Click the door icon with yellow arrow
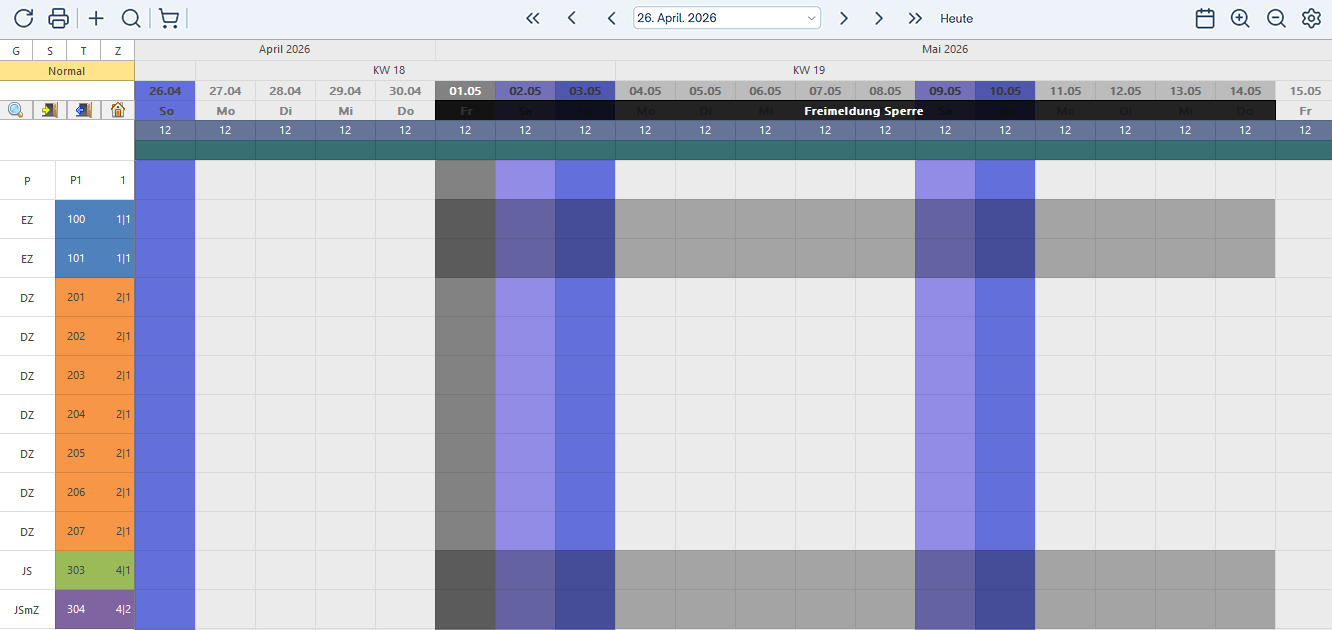 (x=50, y=110)
